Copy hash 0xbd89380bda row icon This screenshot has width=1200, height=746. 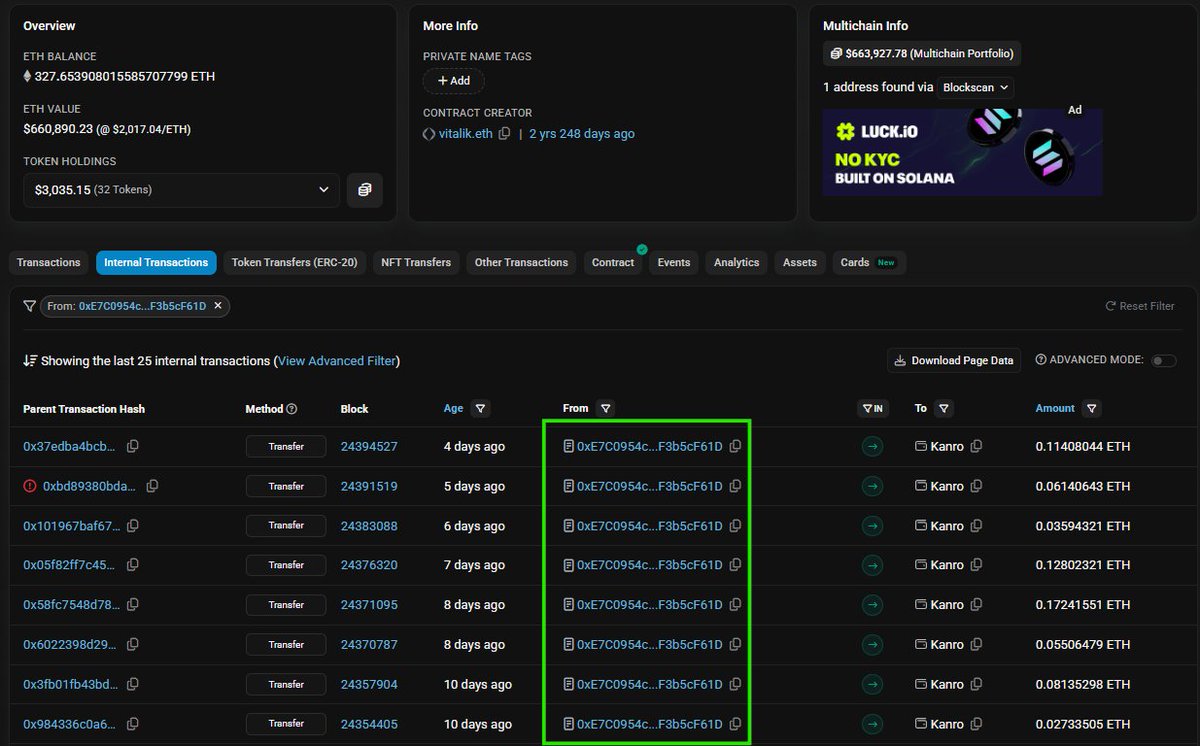click(153, 486)
